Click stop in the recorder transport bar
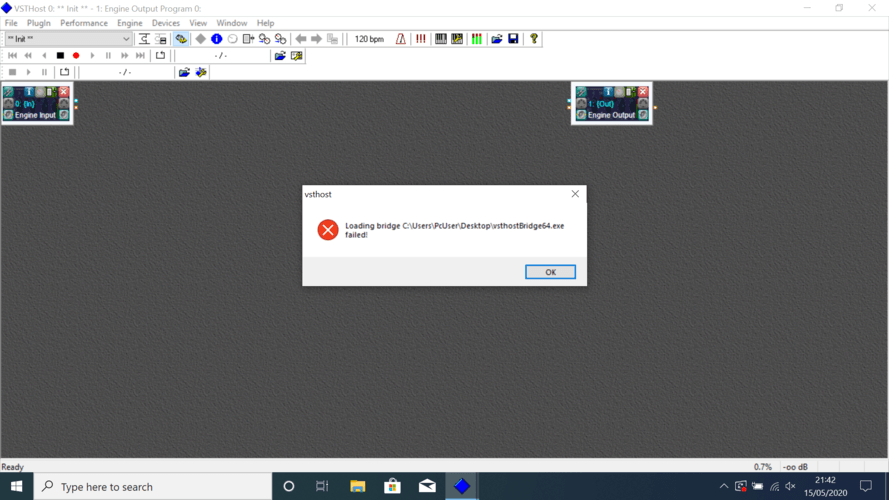The height and width of the screenshot is (500, 889). pyautogui.click(x=12, y=72)
